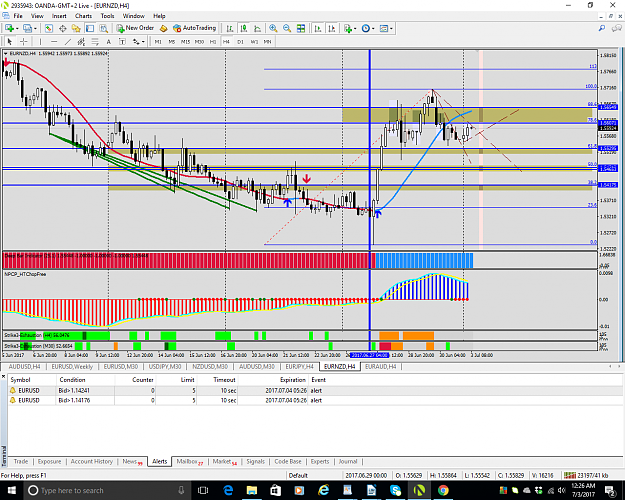Switch to the EURAUD,H4 chart tab
Image resolution: width=625 pixels, height=500 pixels.
[381, 366]
